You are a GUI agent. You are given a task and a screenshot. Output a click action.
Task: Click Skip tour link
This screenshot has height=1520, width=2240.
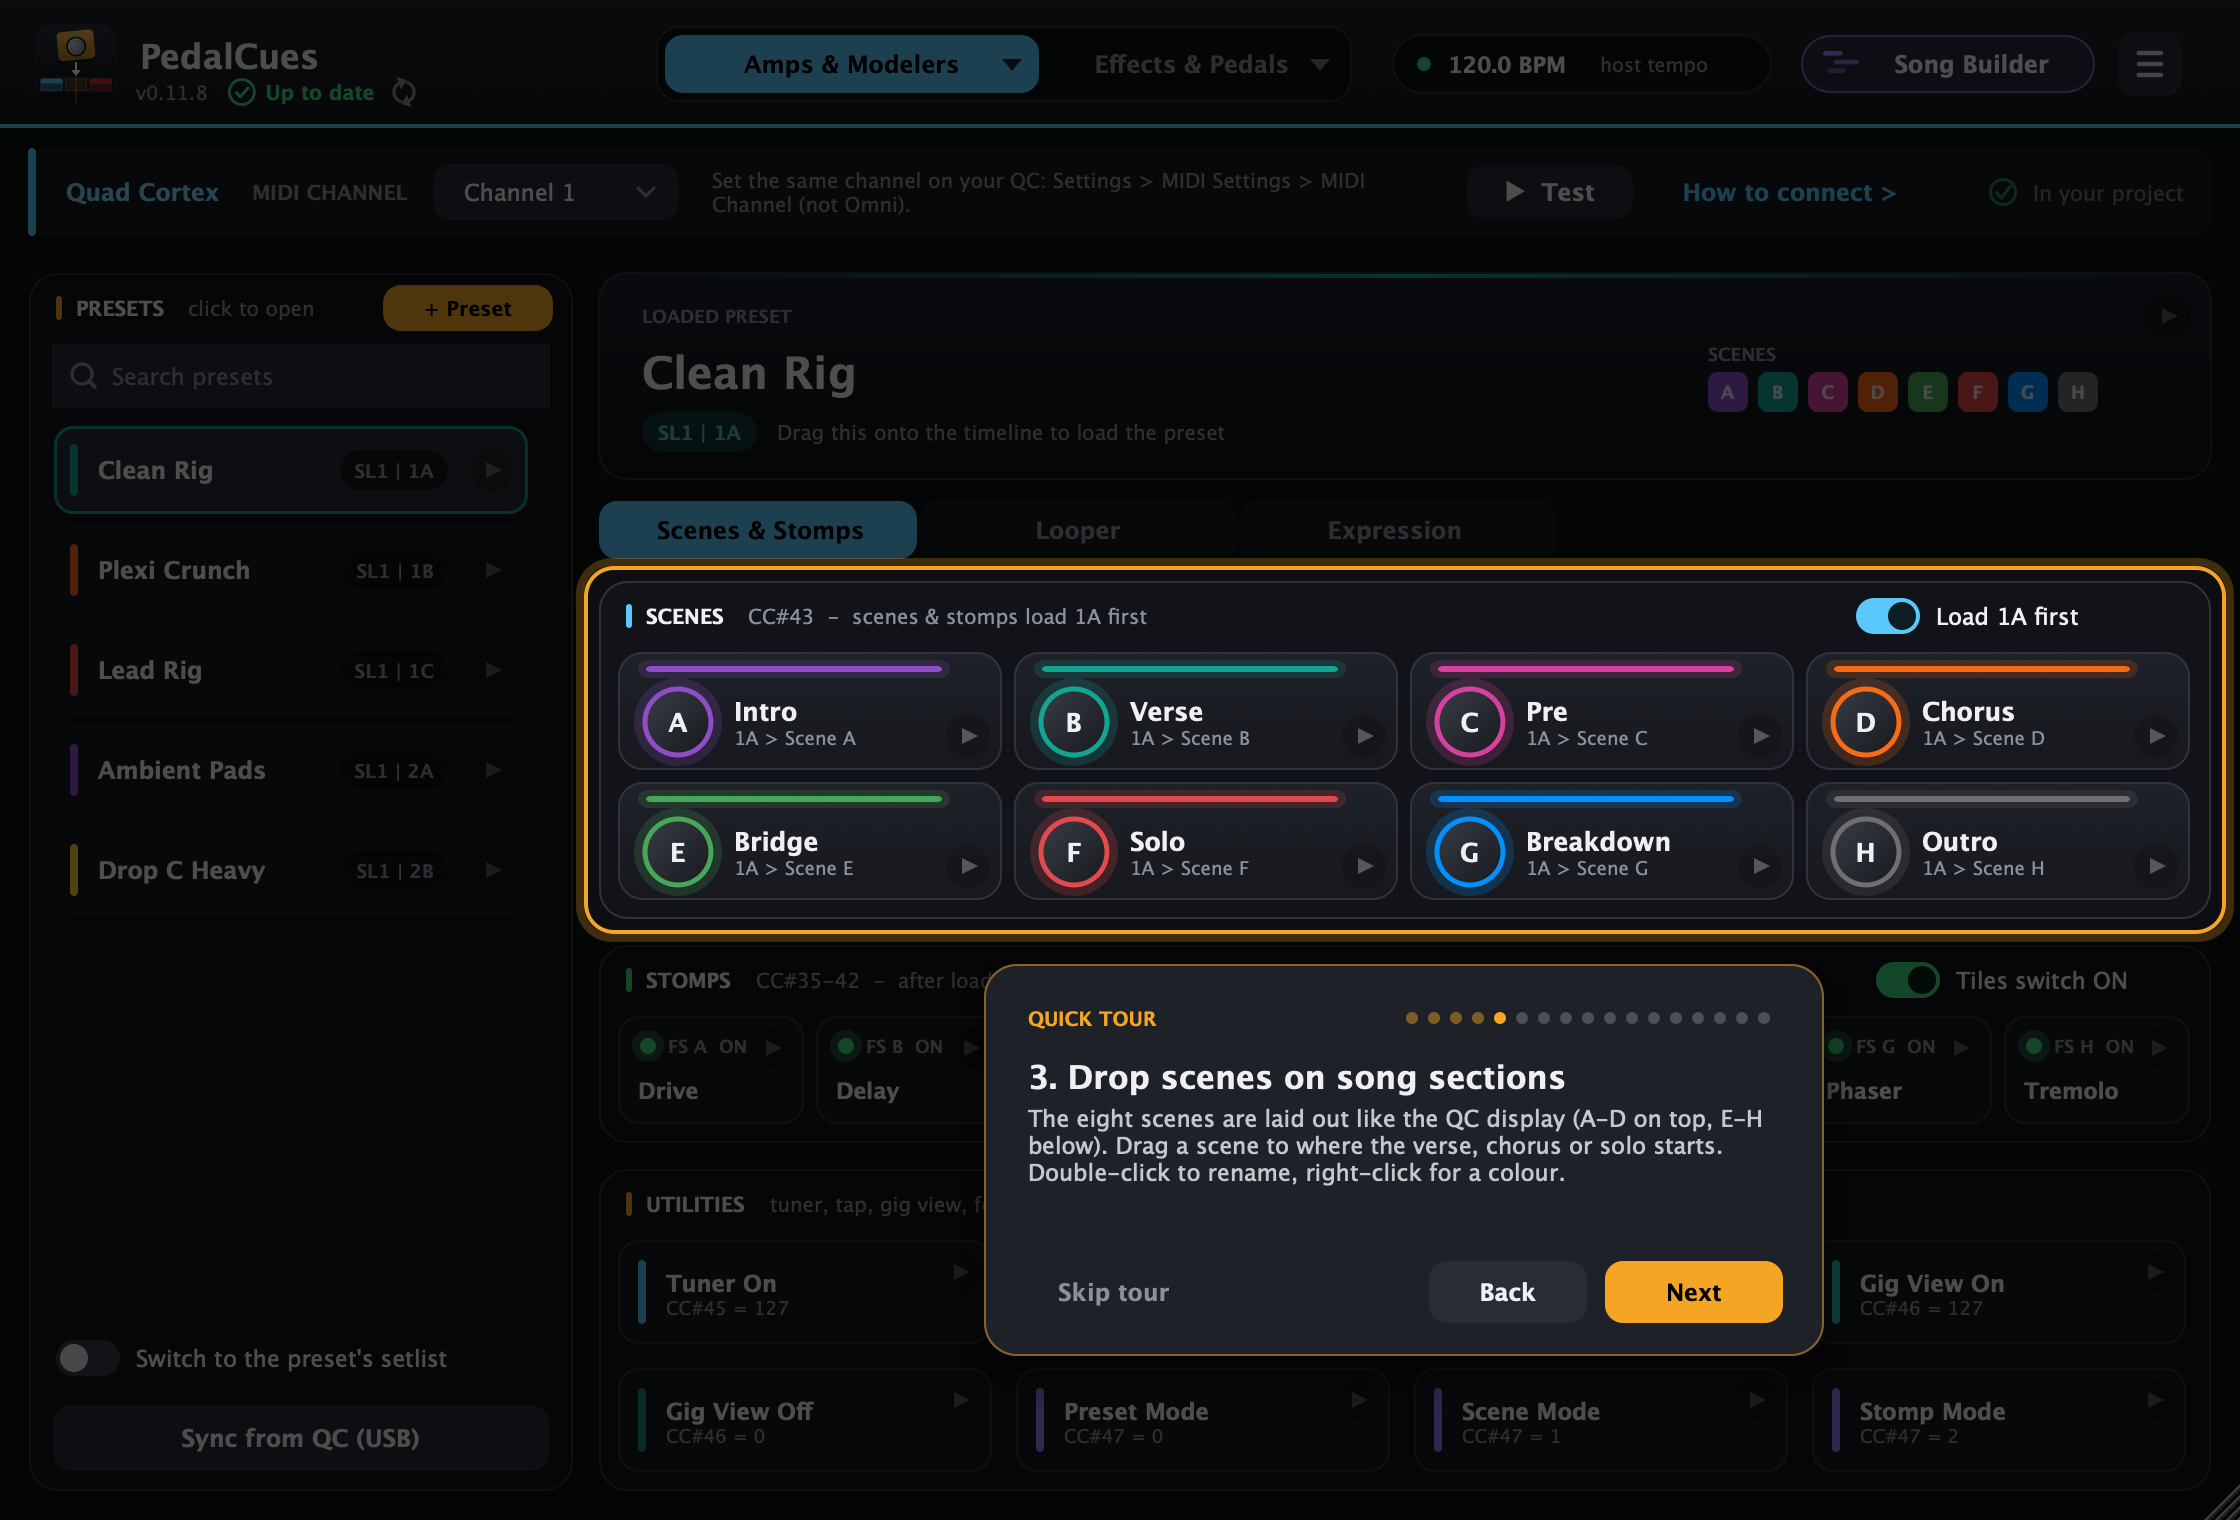1113,1292
